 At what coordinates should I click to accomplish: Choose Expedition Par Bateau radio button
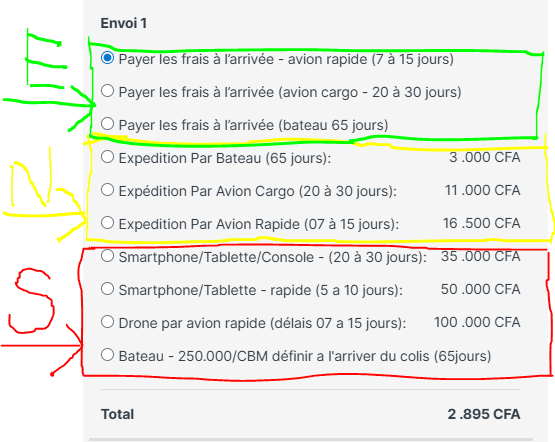107,157
